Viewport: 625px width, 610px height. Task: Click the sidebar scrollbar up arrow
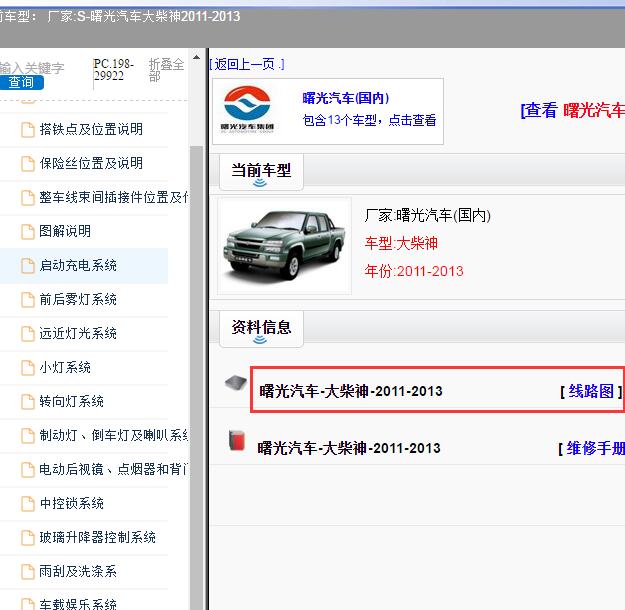(197, 57)
